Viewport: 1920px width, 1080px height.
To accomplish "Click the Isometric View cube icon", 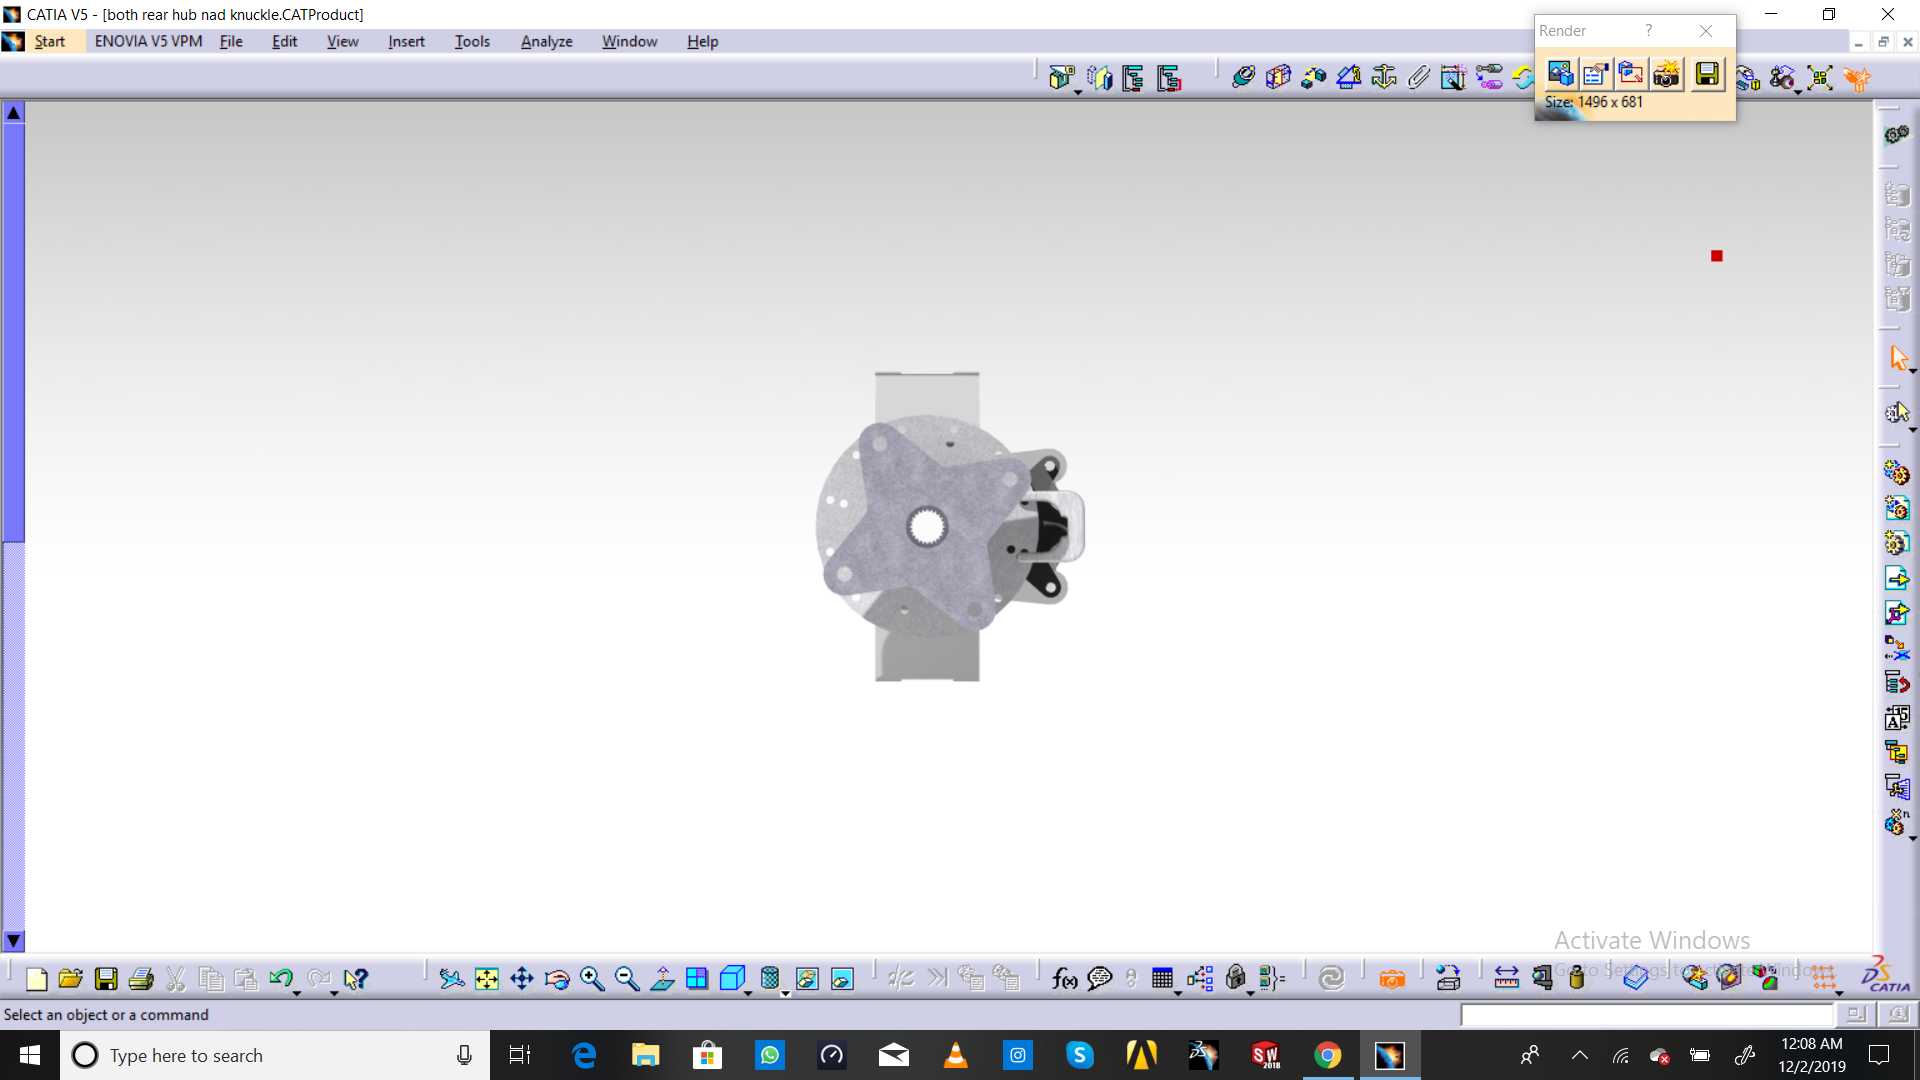I will 732,978.
